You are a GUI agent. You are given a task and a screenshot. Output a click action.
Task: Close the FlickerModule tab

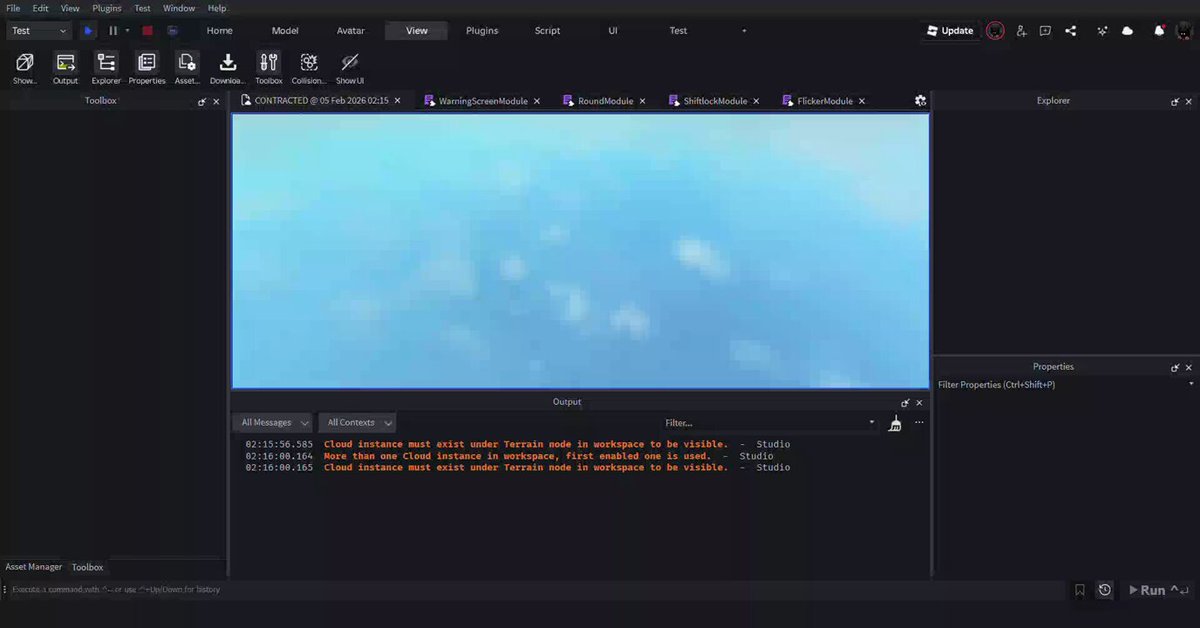[x=862, y=101]
